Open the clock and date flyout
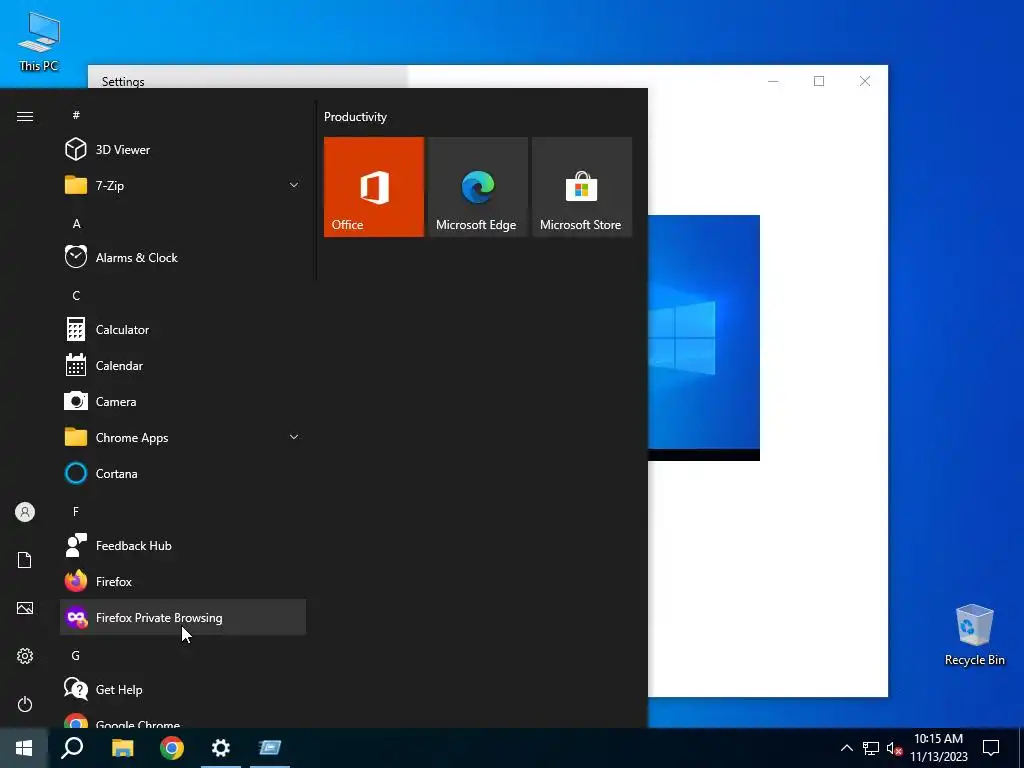Screen dimensions: 1024x768 coord(938,748)
